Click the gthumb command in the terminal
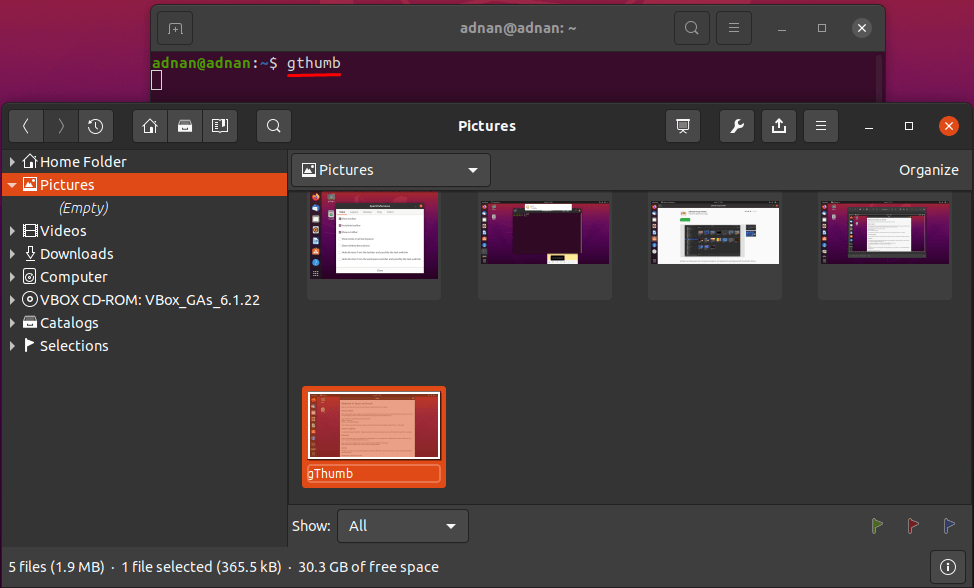This screenshot has width=974, height=588. click(314, 63)
